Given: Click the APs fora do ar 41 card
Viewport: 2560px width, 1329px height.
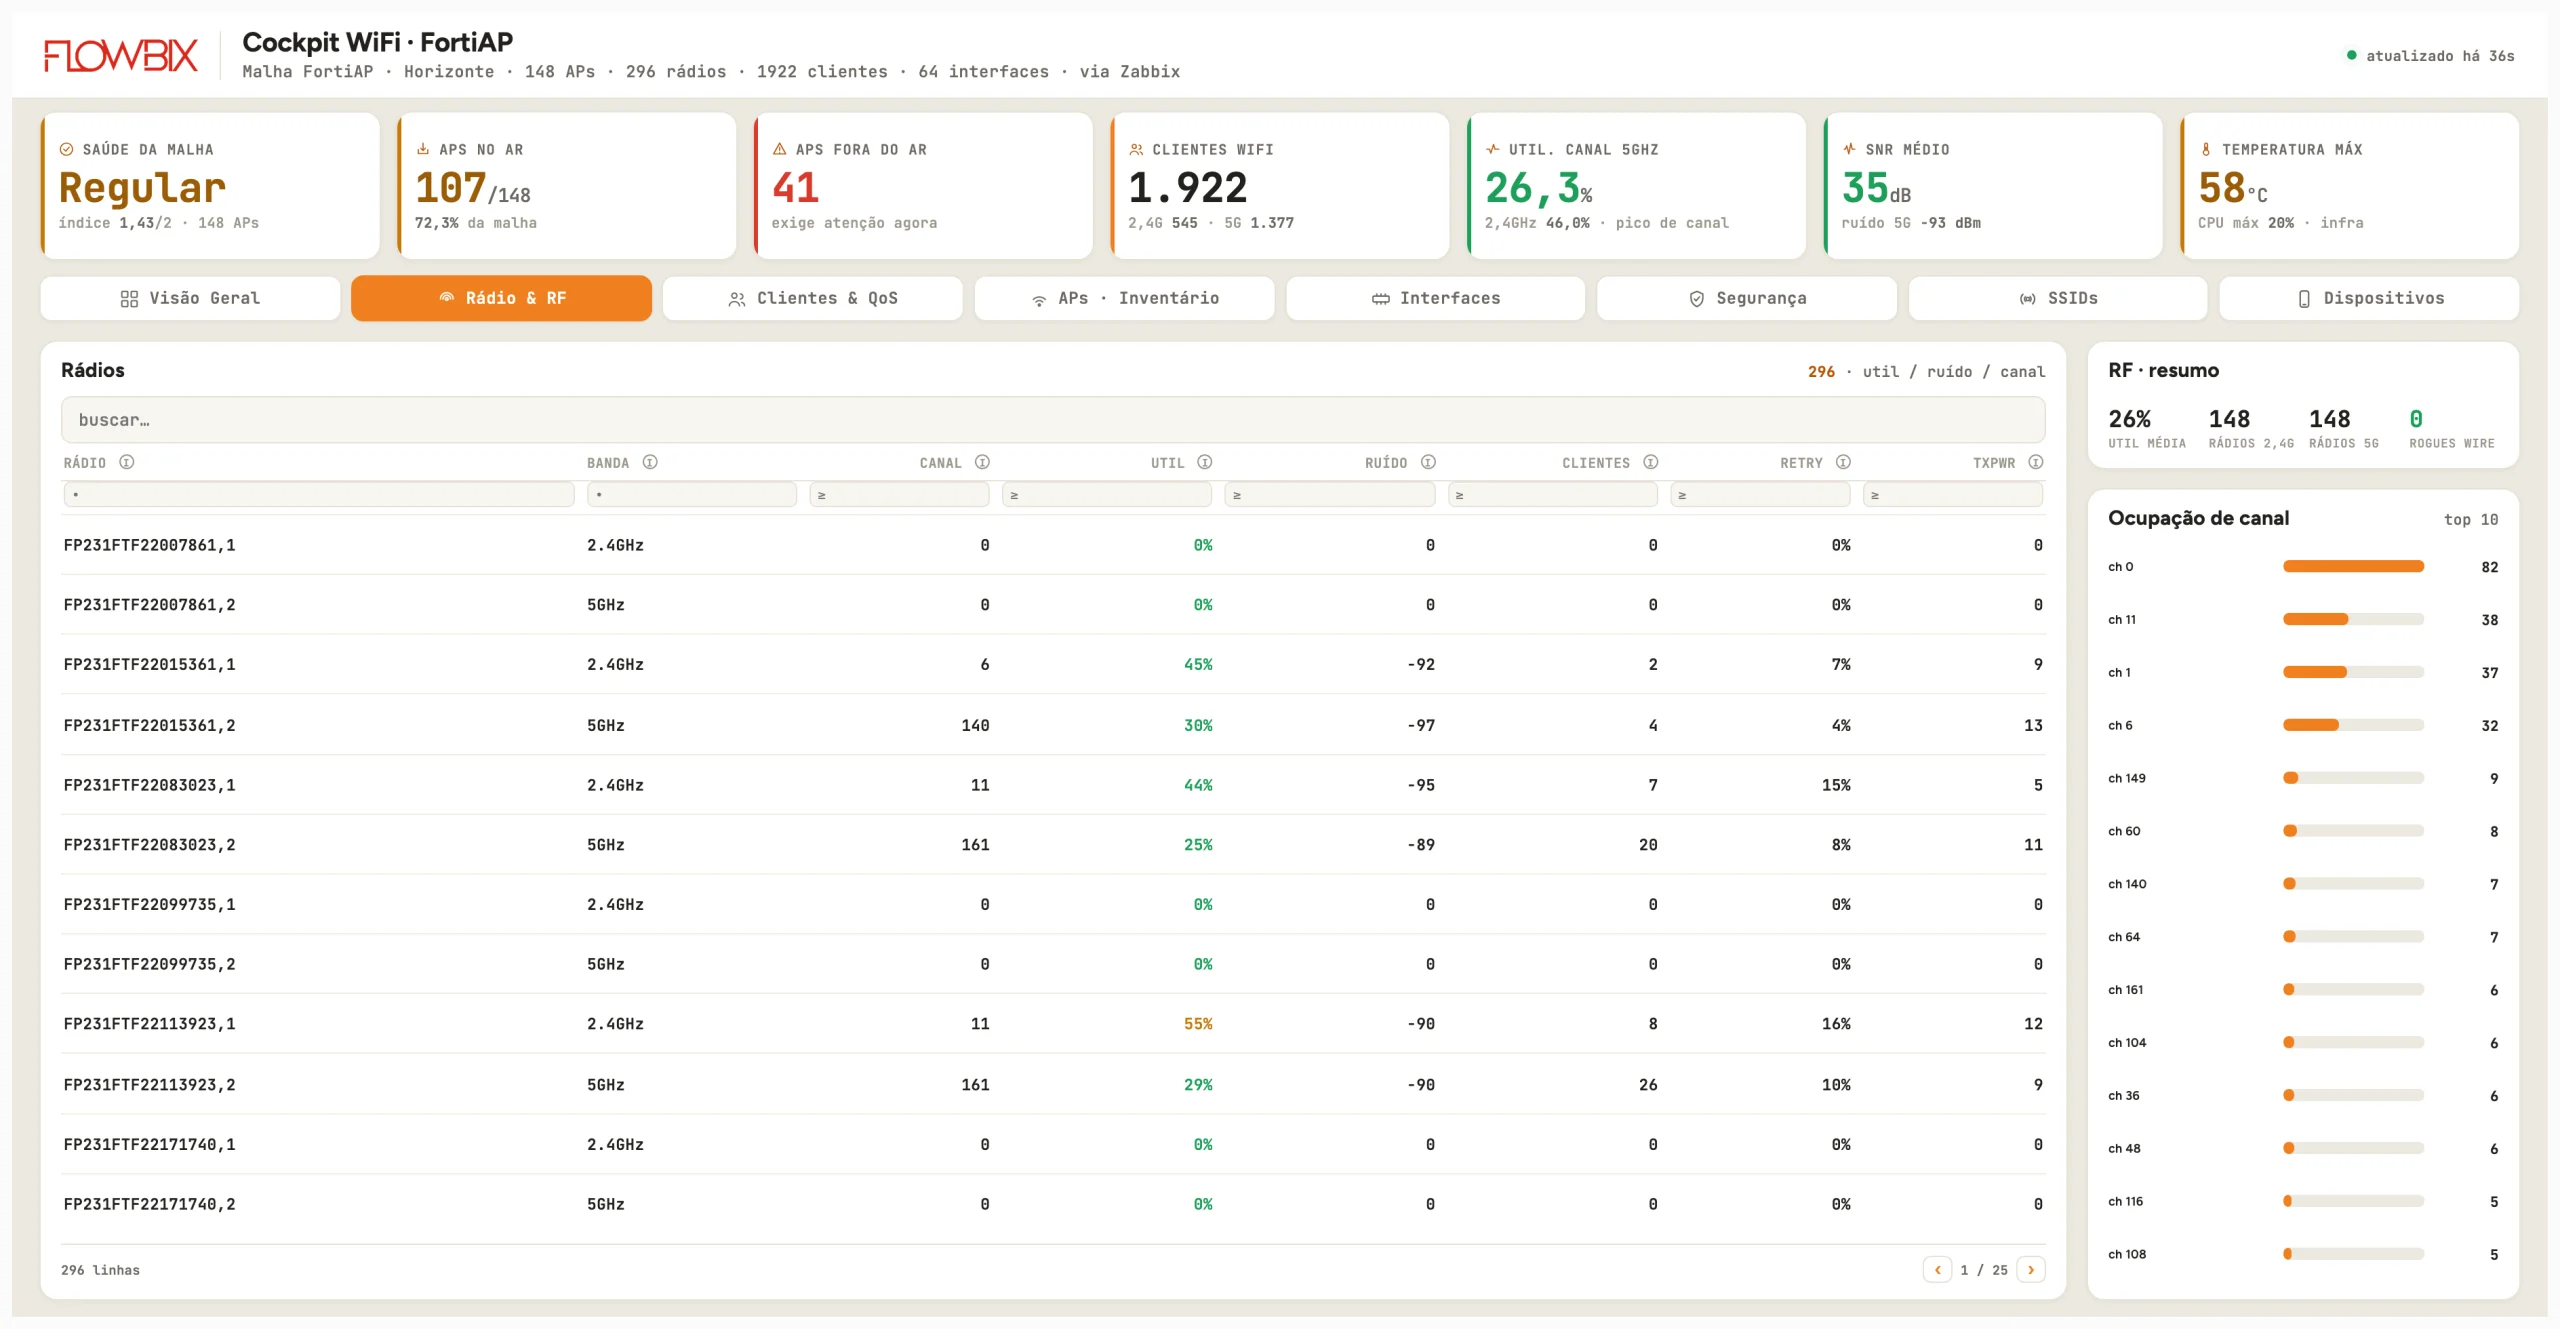Looking at the screenshot, I should point(923,185).
